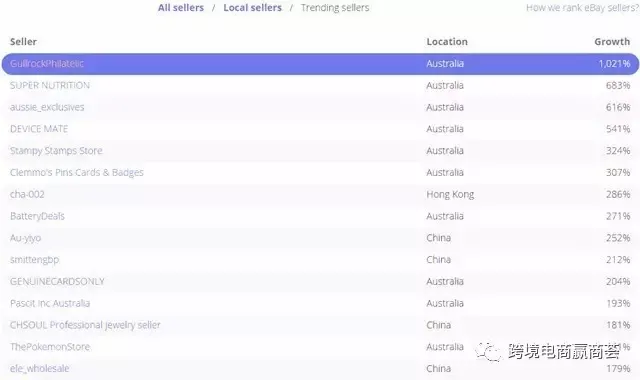Click CHSOUL Professional jewelry seller
The width and height of the screenshot is (640, 380).
pyautogui.click(x=85, y=325)
